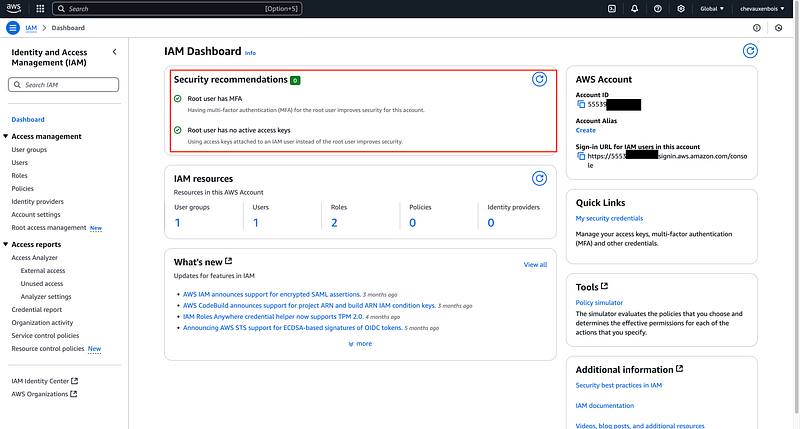Open Users in the sidebar

(19, 163)
